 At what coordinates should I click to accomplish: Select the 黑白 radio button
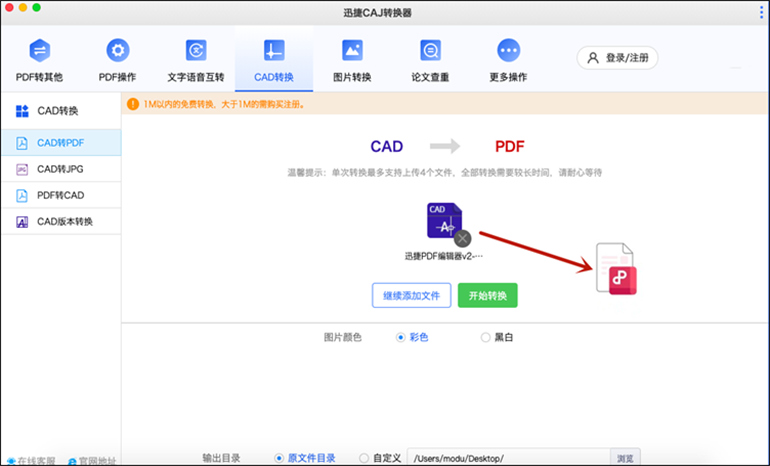(485, 337)
